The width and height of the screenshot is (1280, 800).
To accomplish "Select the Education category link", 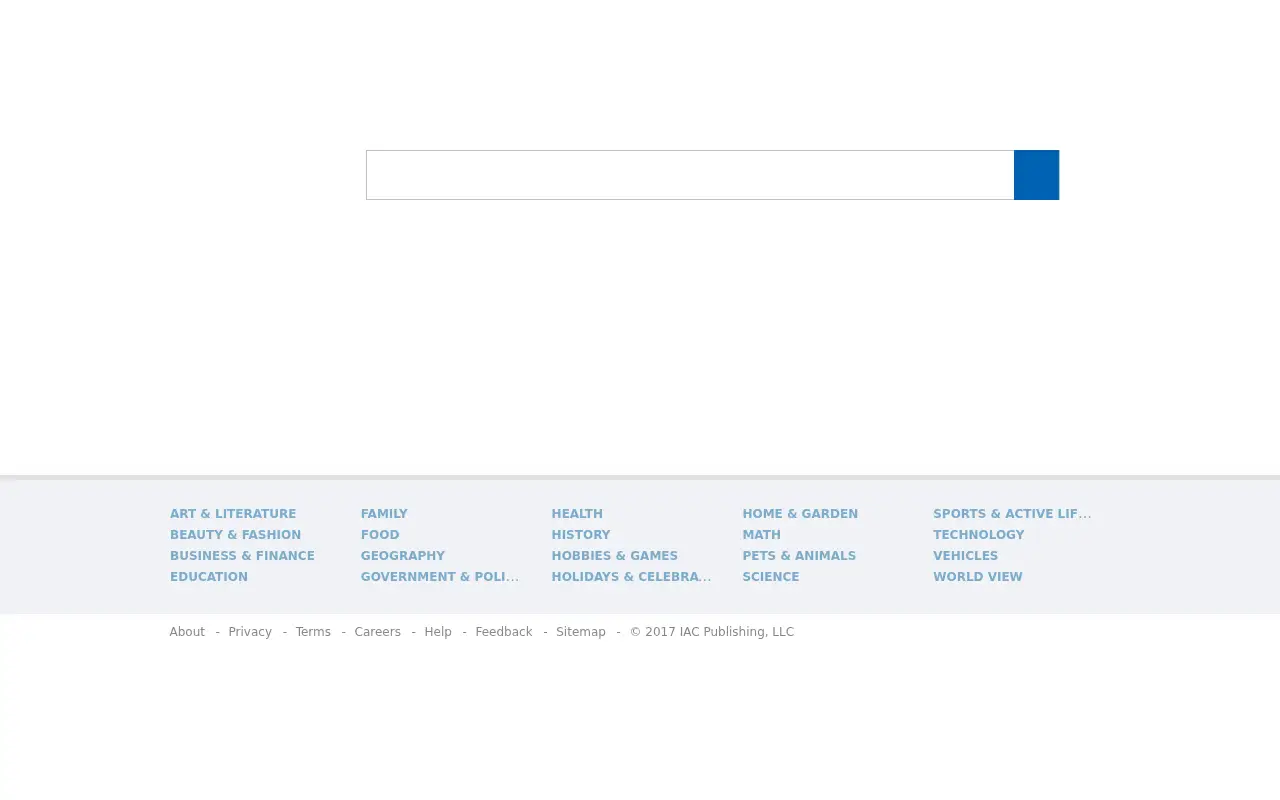I will (209, 577).
